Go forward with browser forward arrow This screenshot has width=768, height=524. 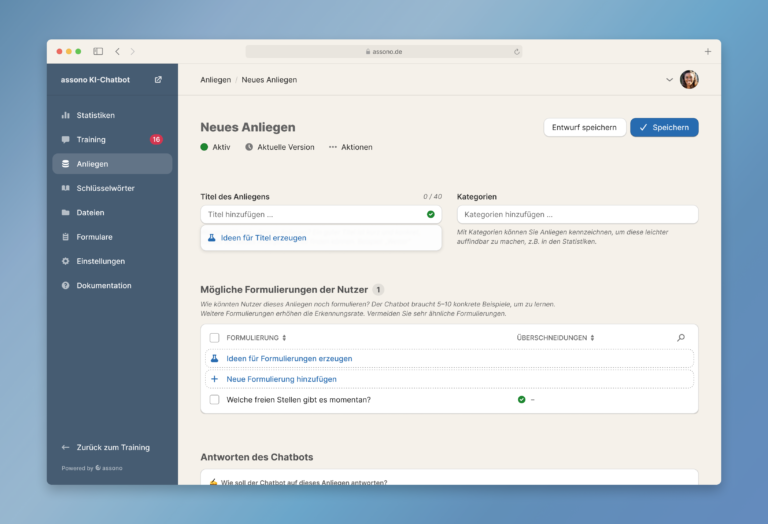click(132, 51)
